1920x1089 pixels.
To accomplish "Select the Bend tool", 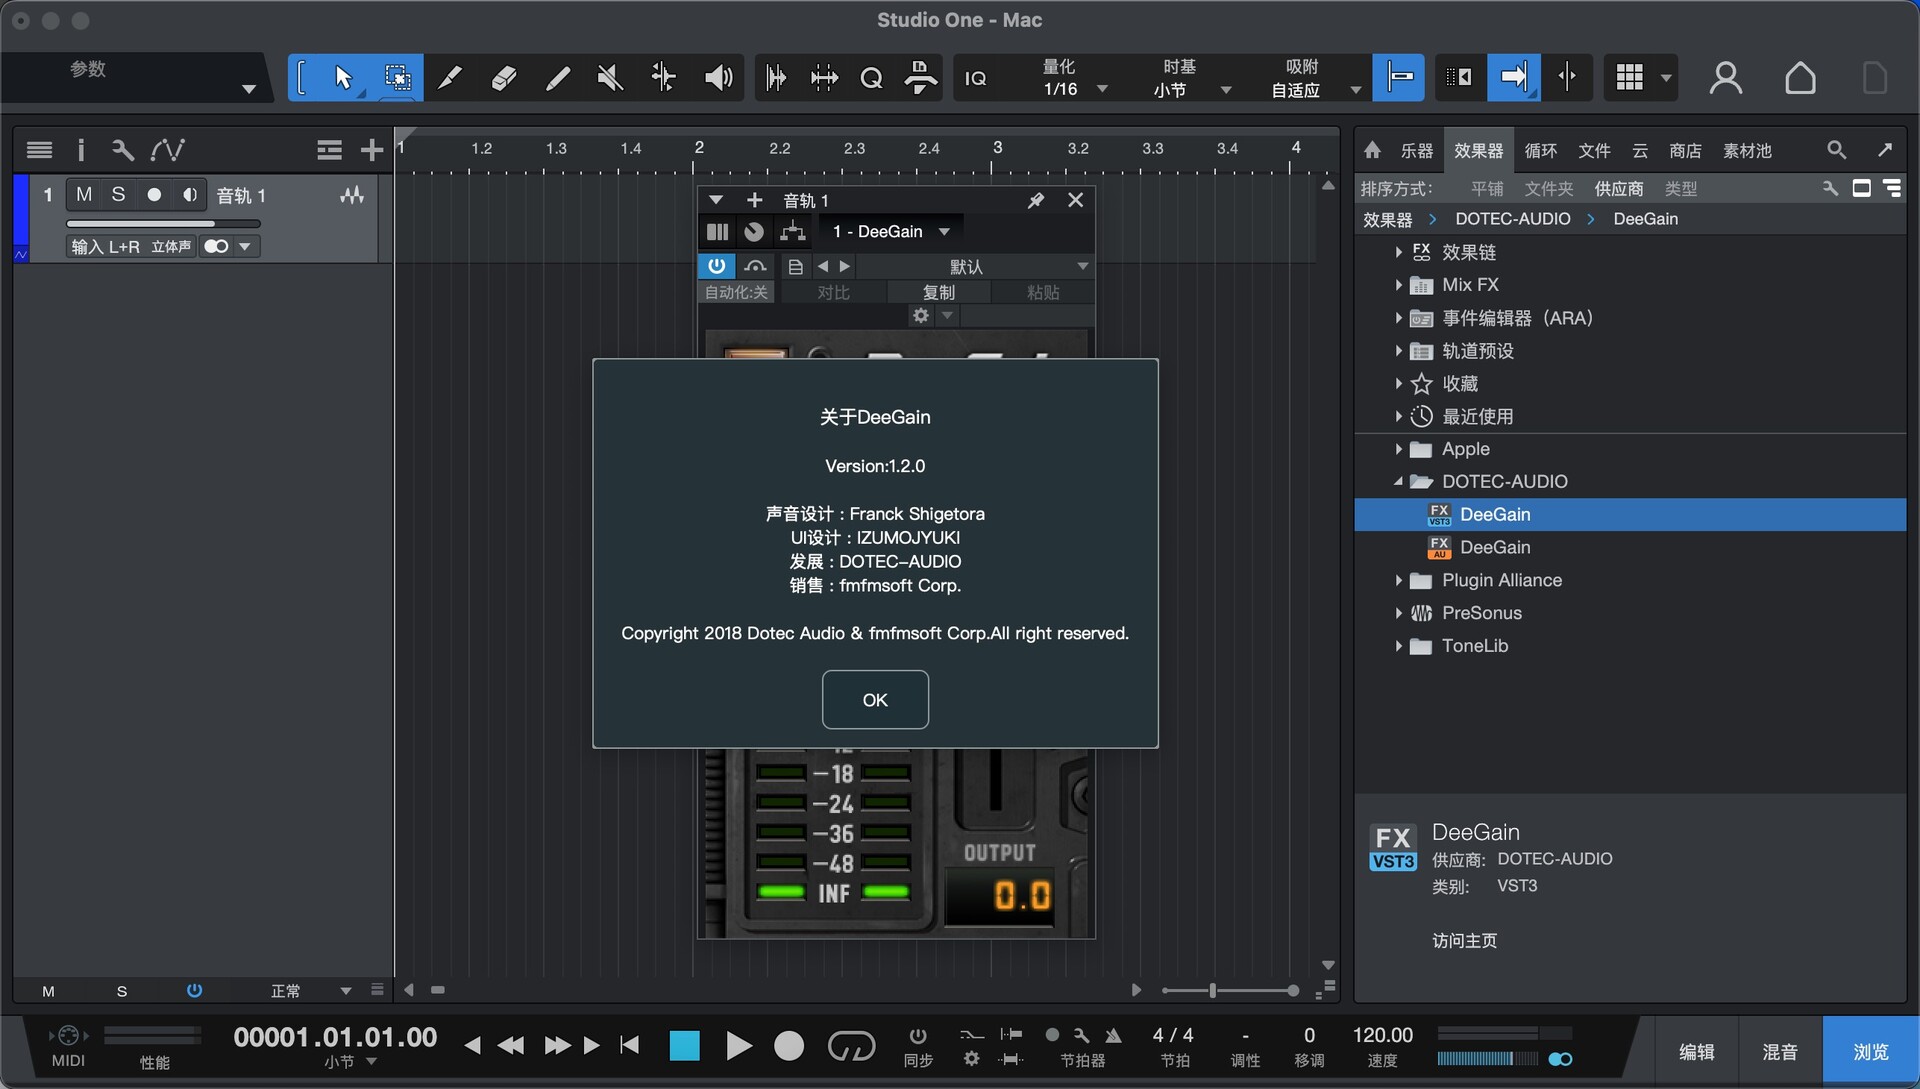I will [x=663, y=78].
